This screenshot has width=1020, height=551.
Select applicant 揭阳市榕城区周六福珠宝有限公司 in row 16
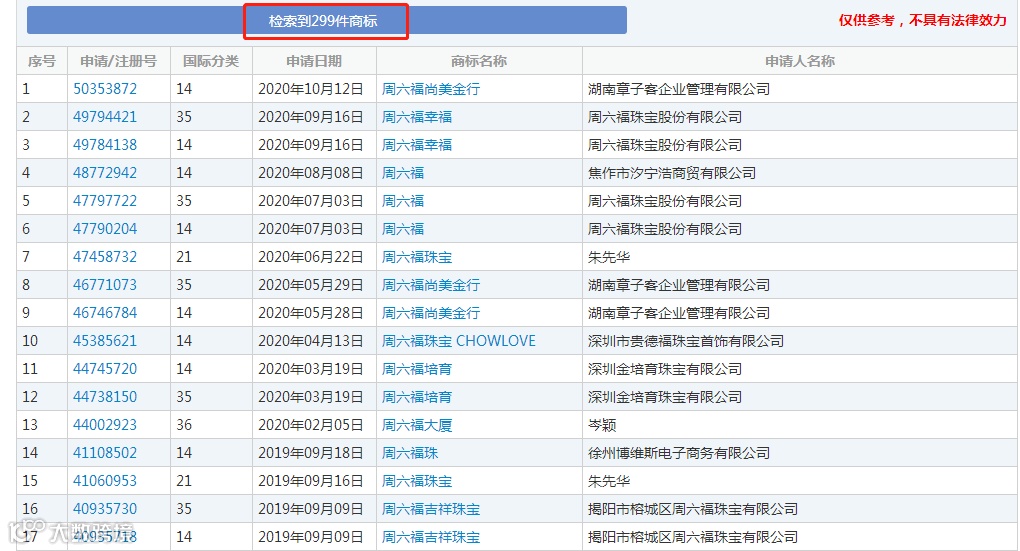pyautogui.click(x=693, y=508)
